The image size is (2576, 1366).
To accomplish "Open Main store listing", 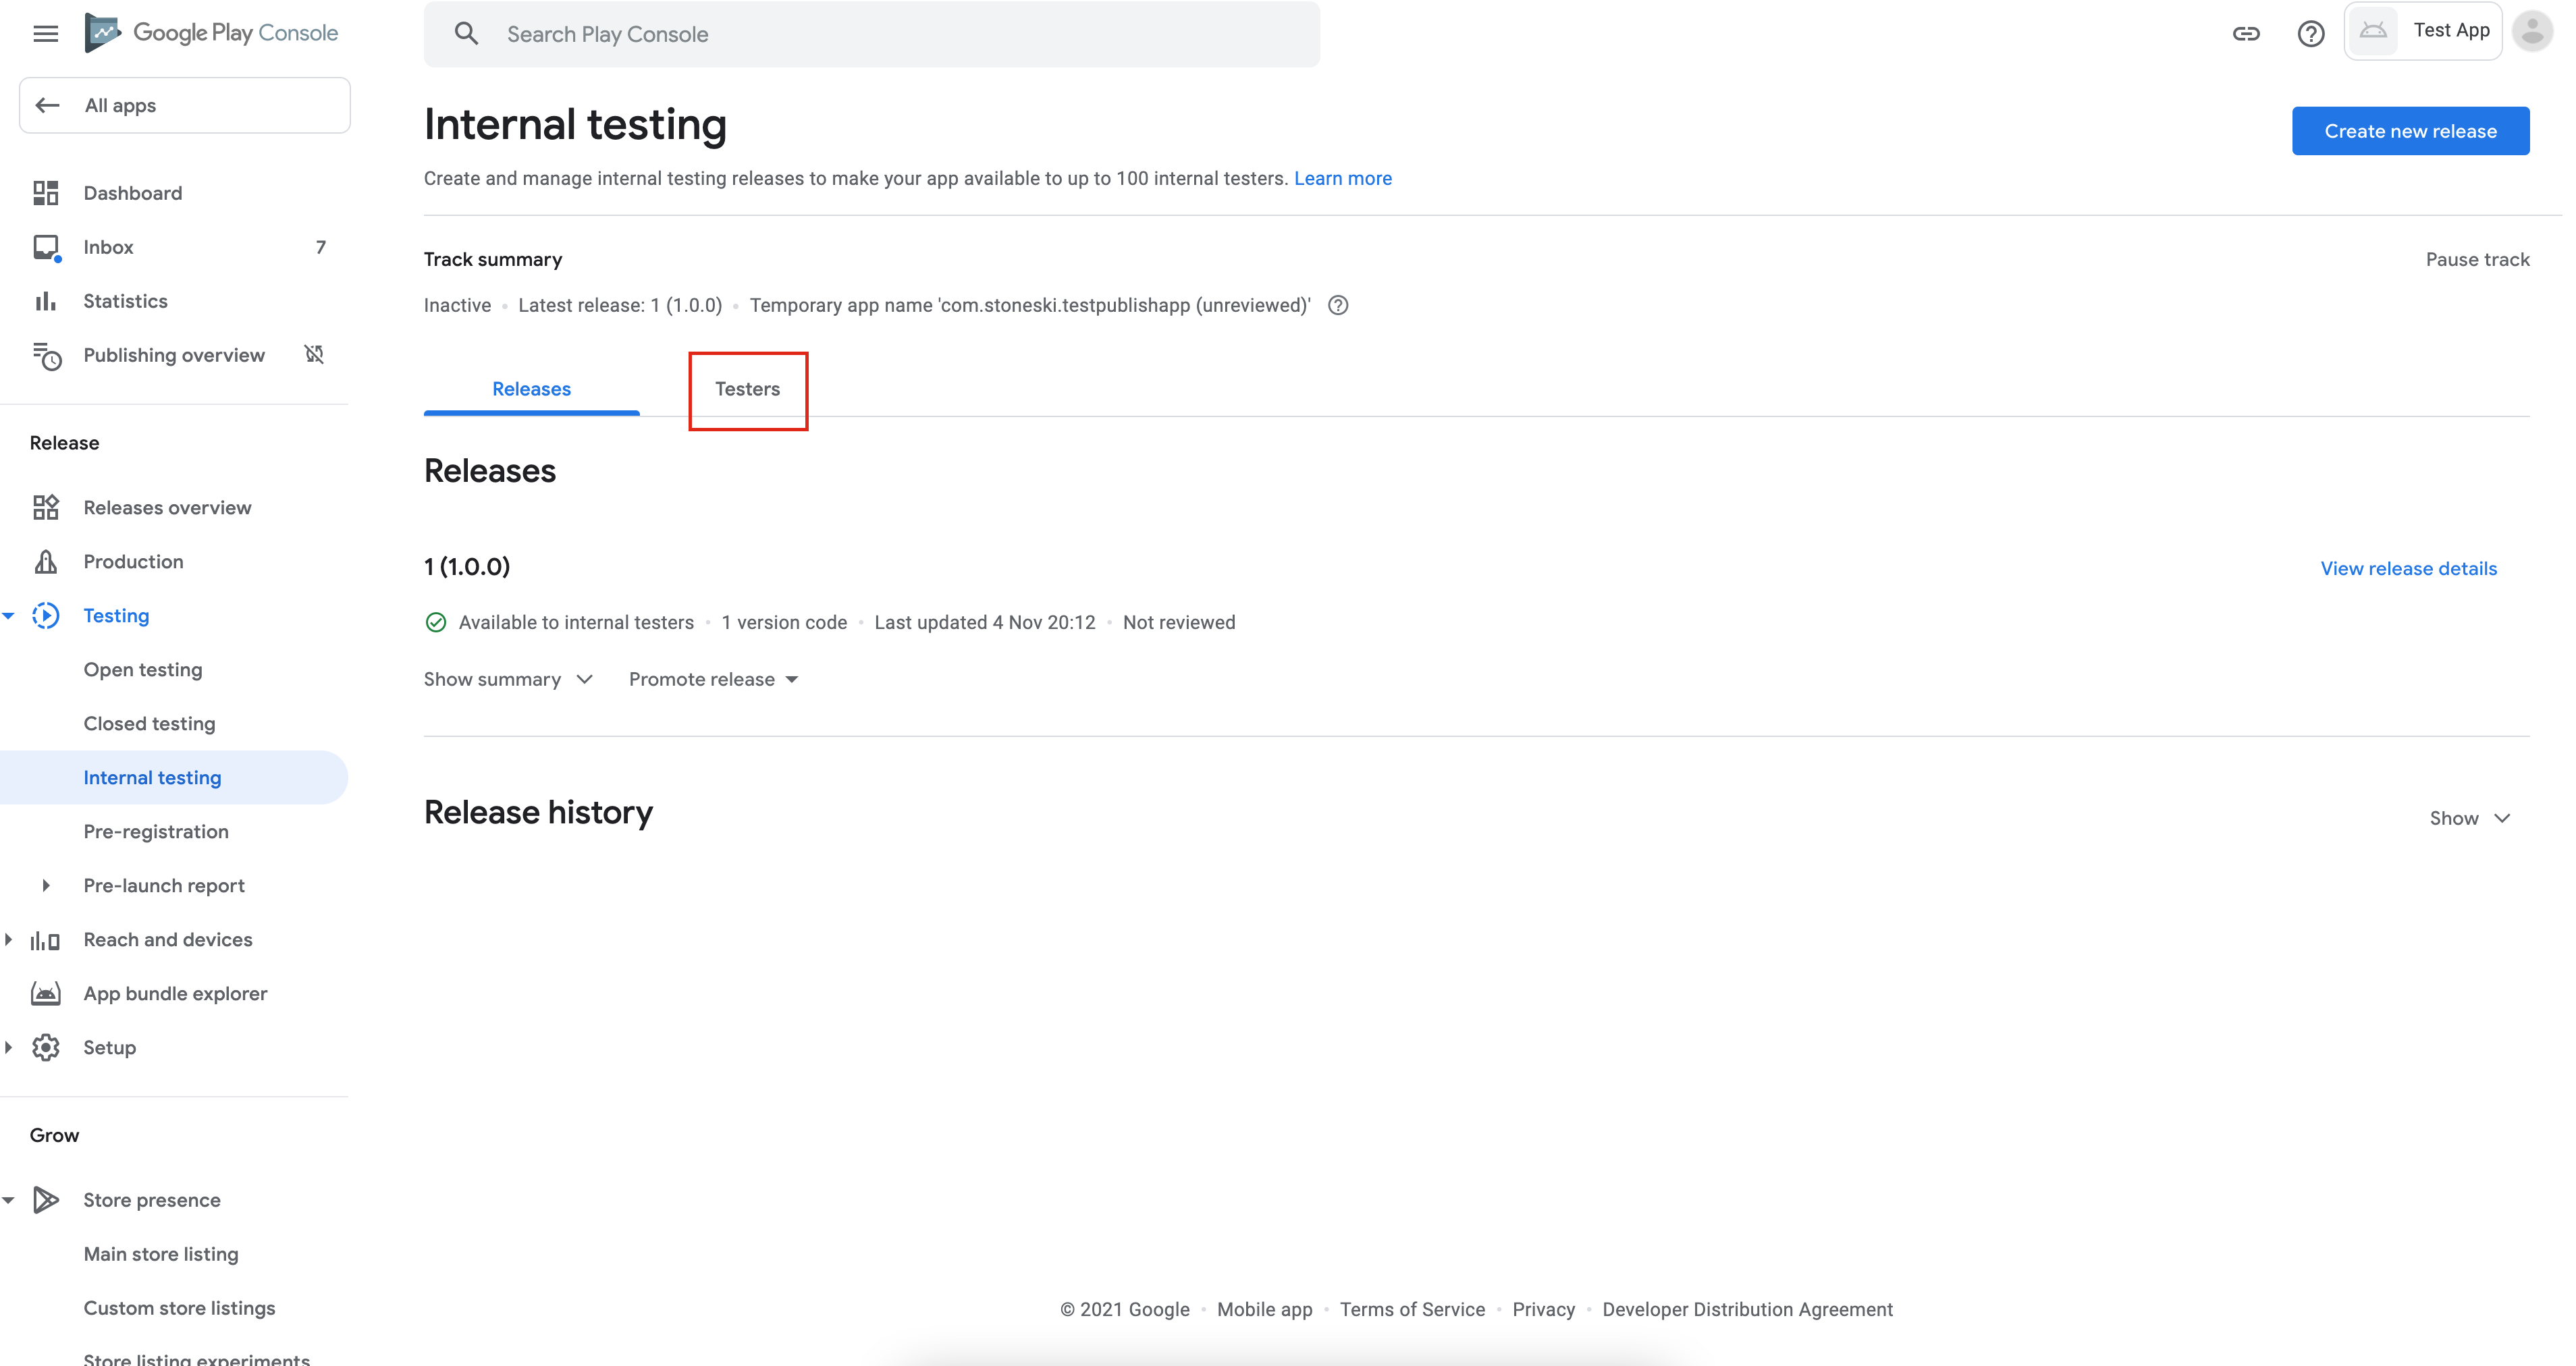I will pyautogui.click(x=161, y=1253).
